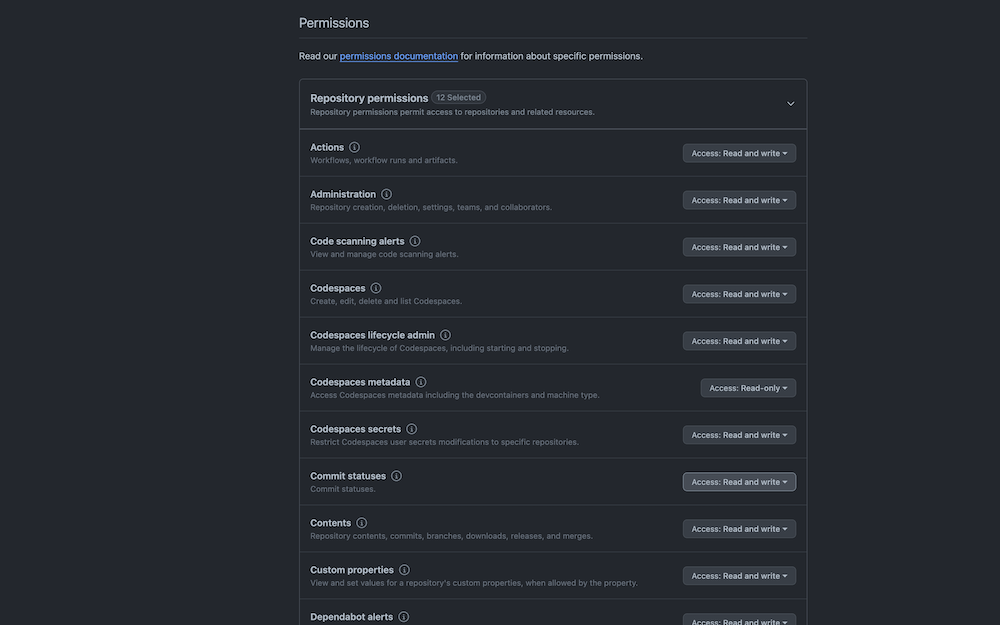Click the Contents permission info icon
The image size is (1000, 625).
[362, 523]
